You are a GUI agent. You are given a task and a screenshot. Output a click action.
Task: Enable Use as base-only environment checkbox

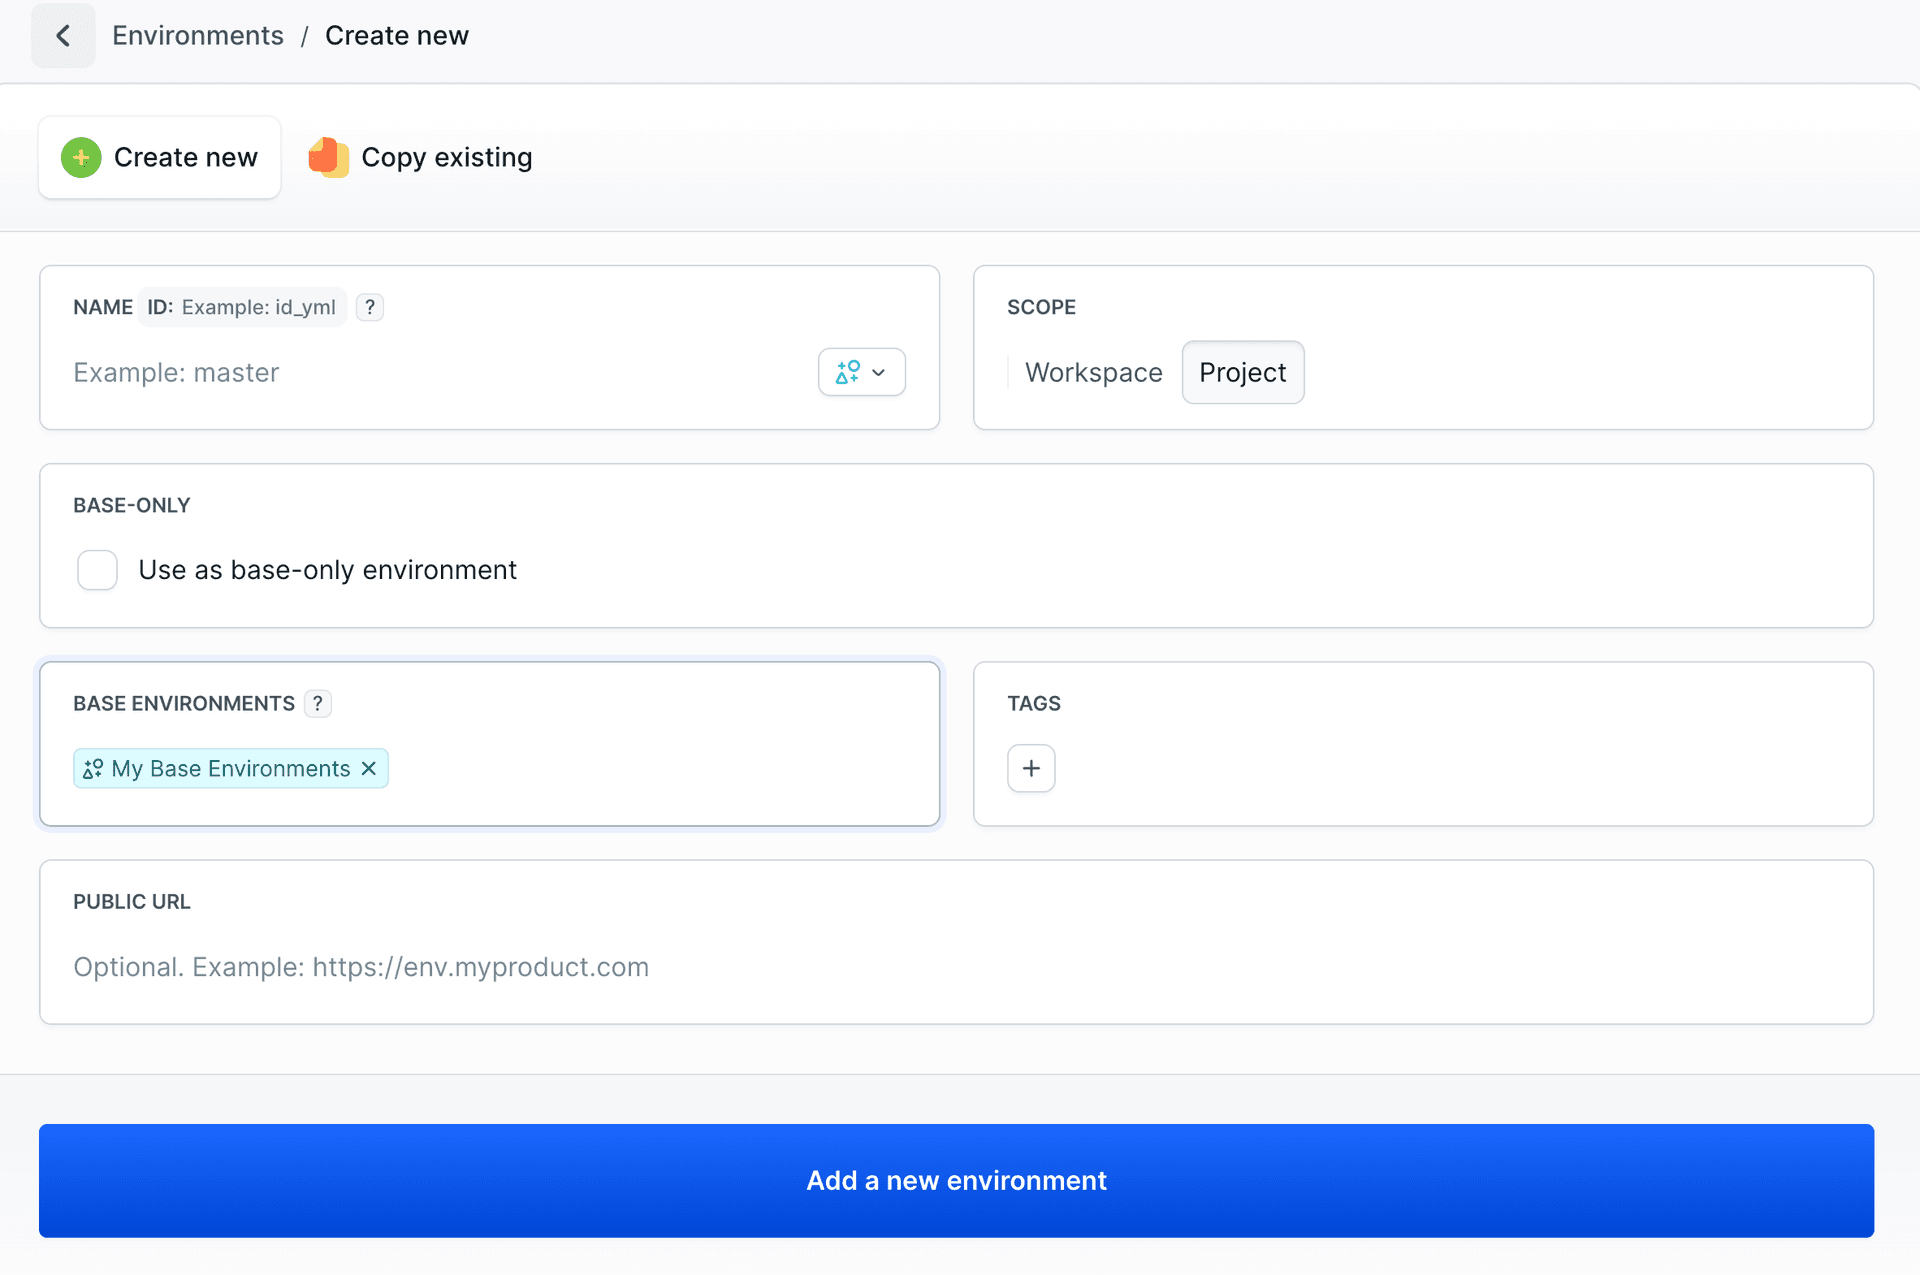click(x=98, y=570)
